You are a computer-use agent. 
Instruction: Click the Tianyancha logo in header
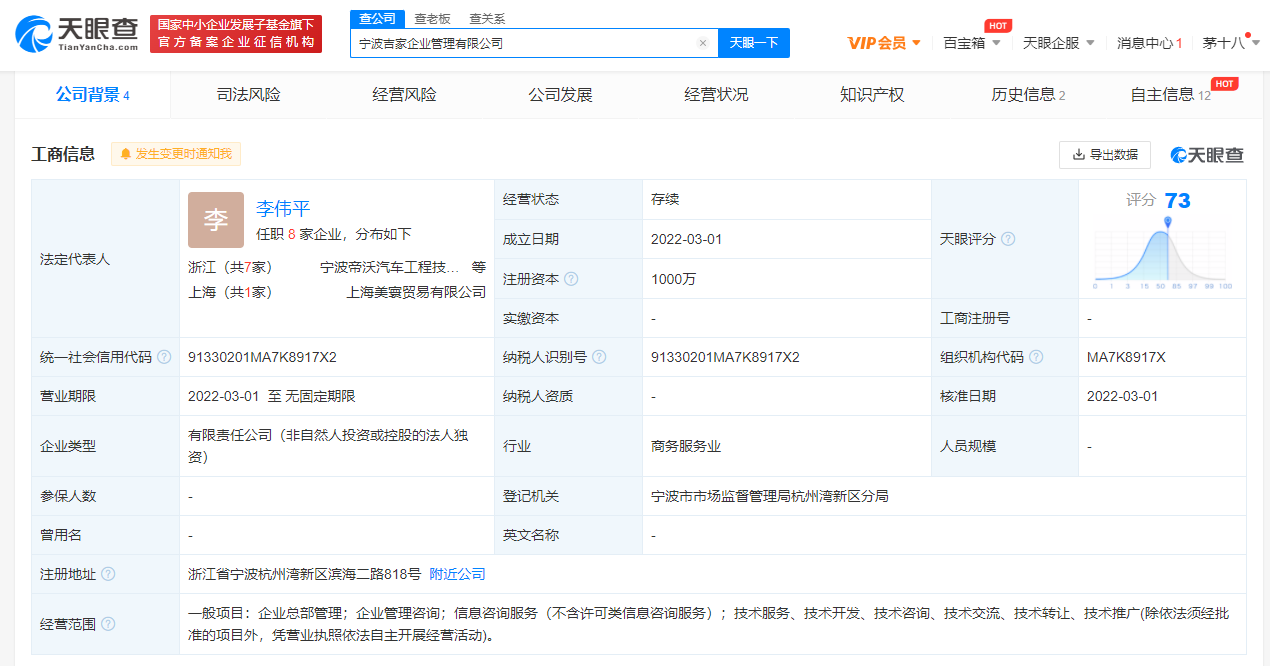pos(78,34)
